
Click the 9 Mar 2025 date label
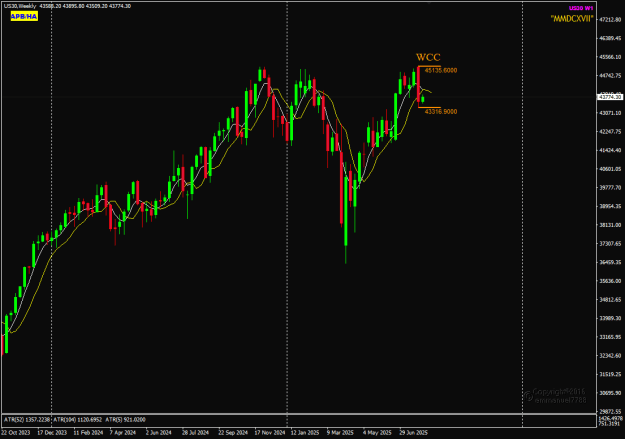(340, 433)
